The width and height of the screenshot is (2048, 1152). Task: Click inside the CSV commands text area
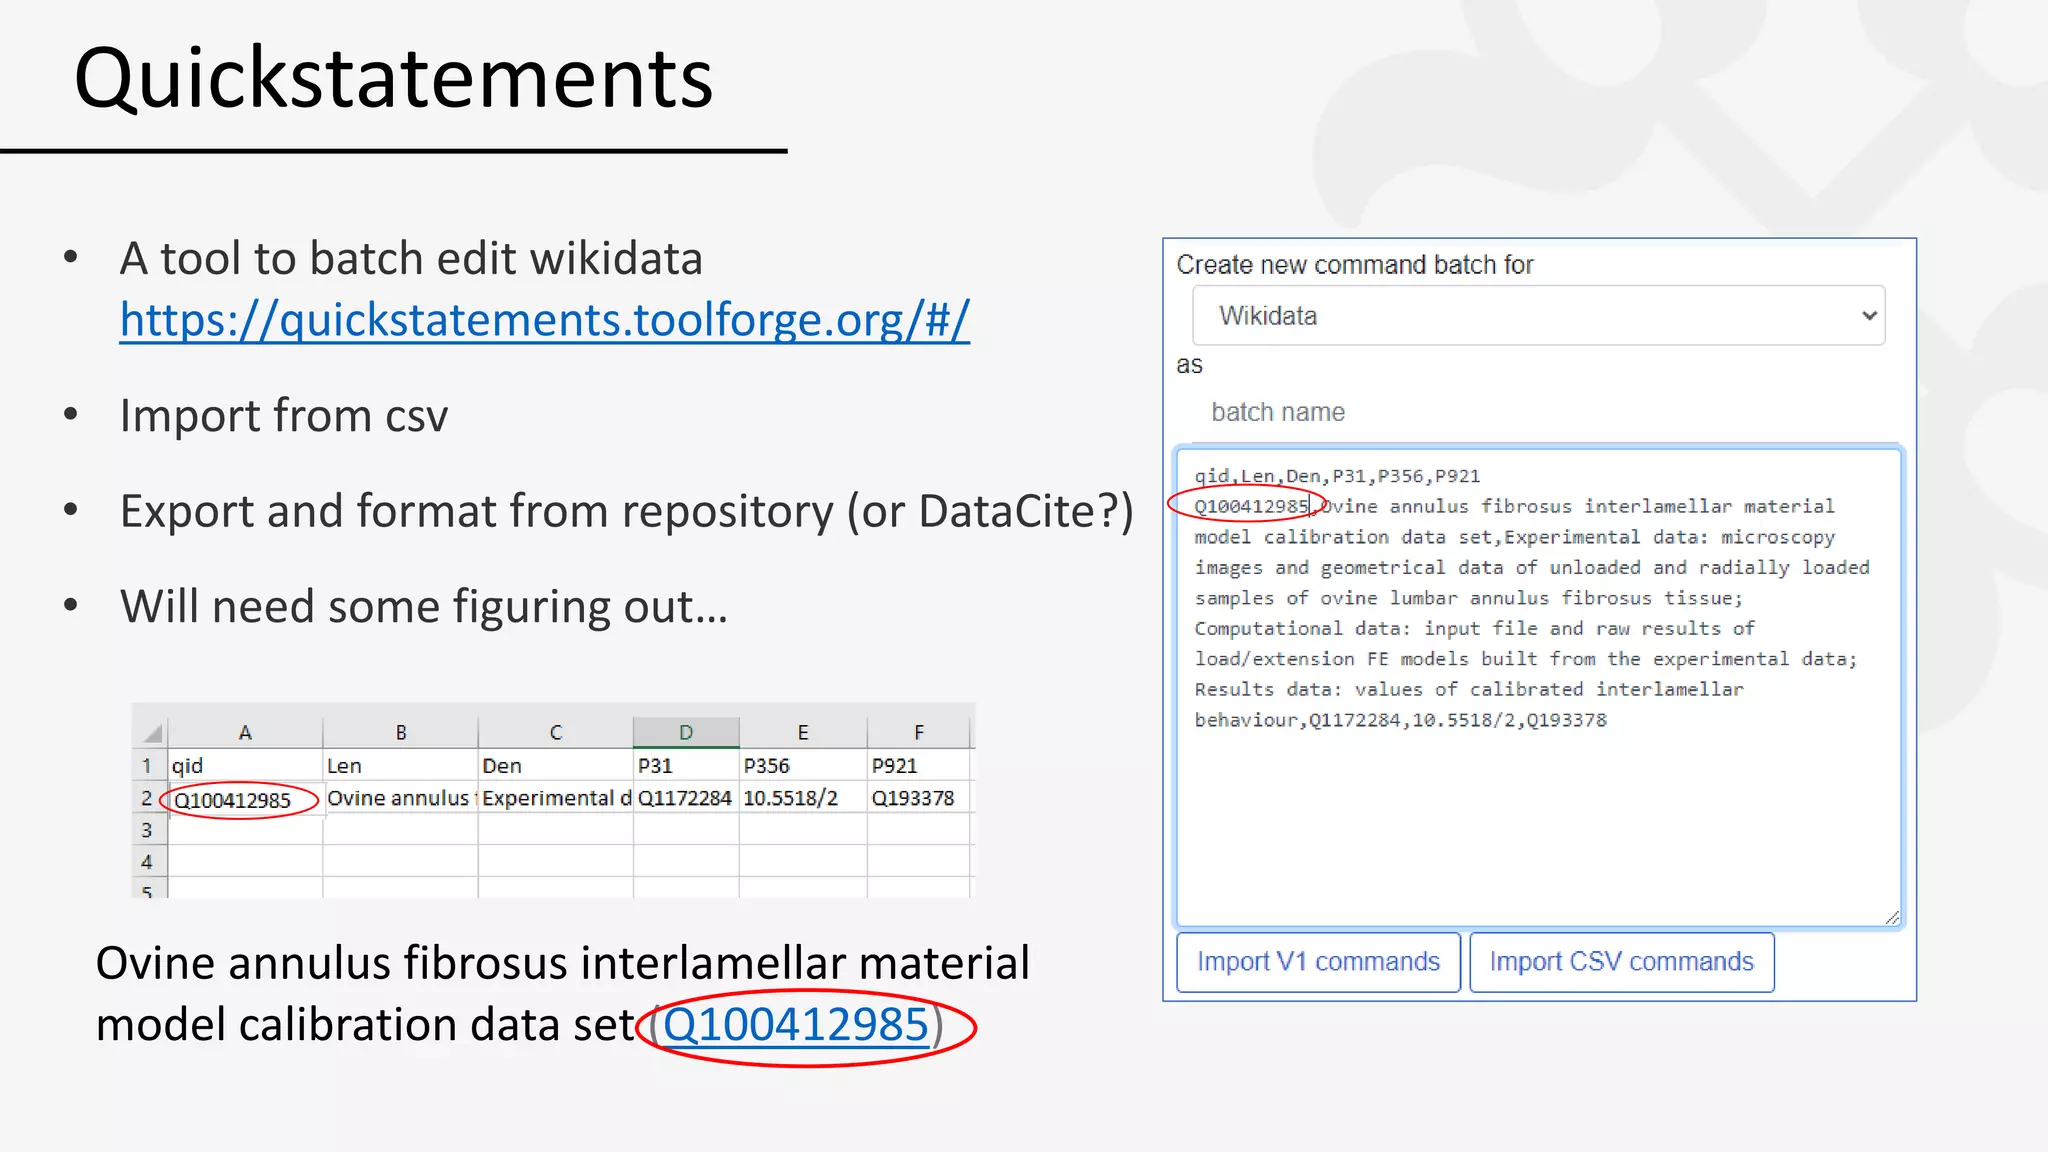point(1538,688)
